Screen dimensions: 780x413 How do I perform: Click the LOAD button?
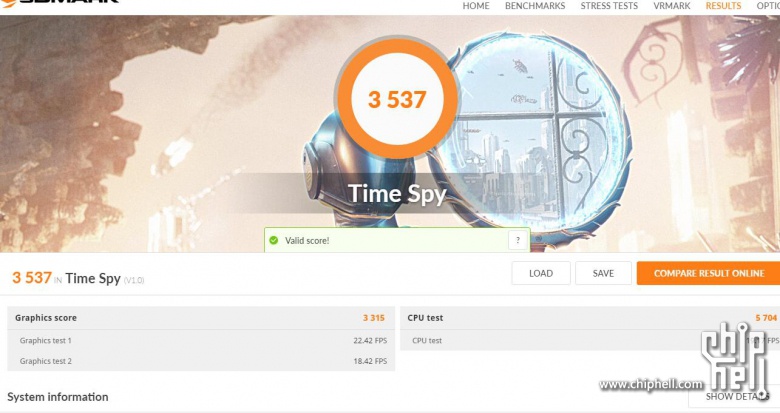coord(541,273)
